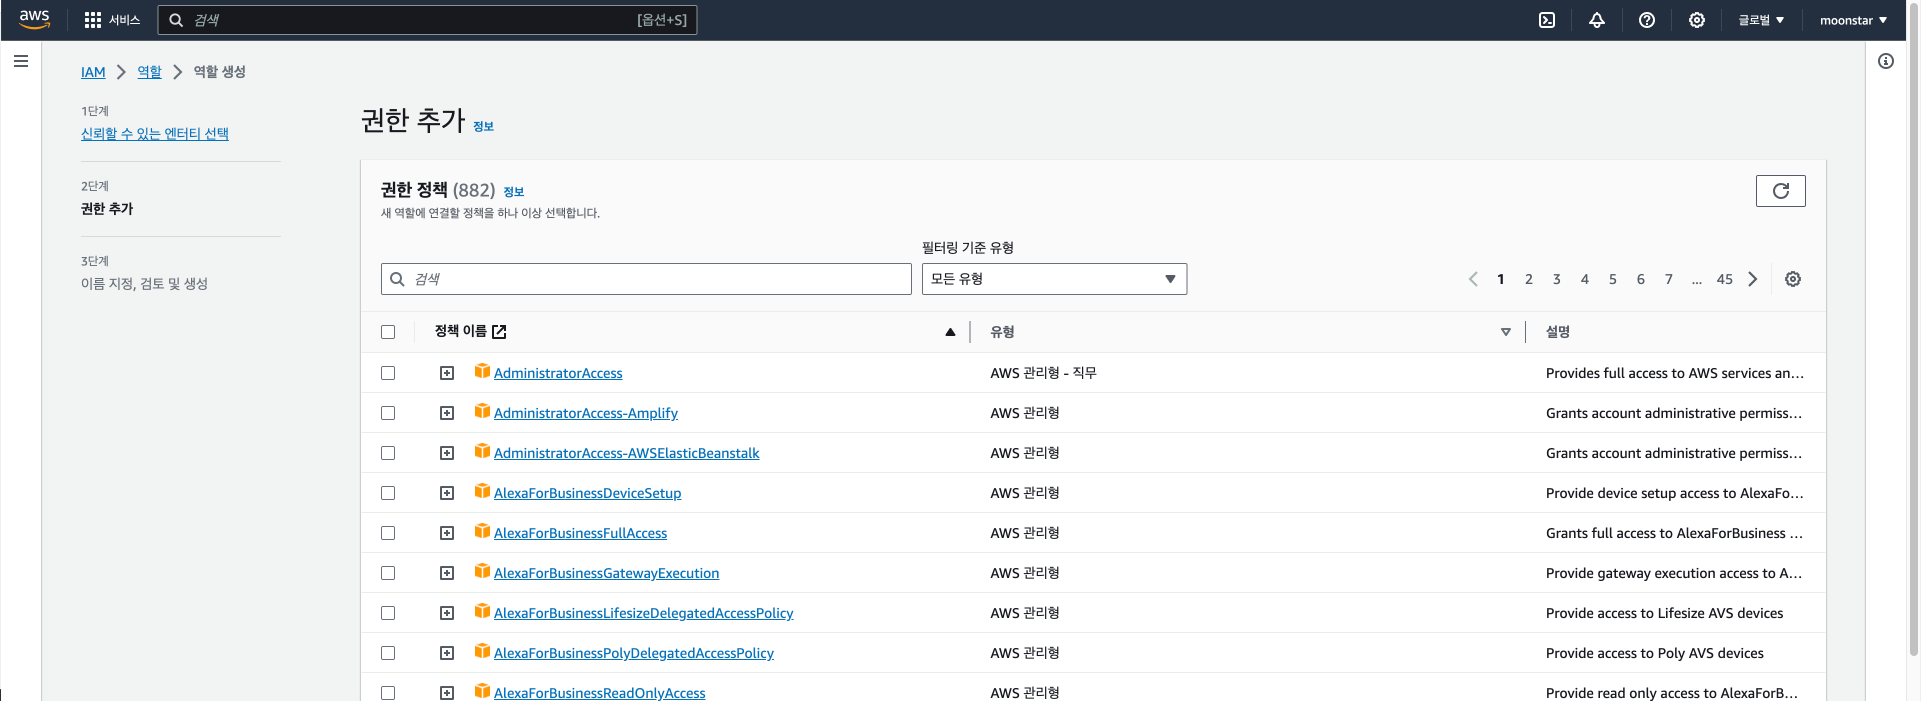1921x701 pixels.
Task: Expand the AlexaForBusinessGatewayExecution row
Action: coord(447,573)
